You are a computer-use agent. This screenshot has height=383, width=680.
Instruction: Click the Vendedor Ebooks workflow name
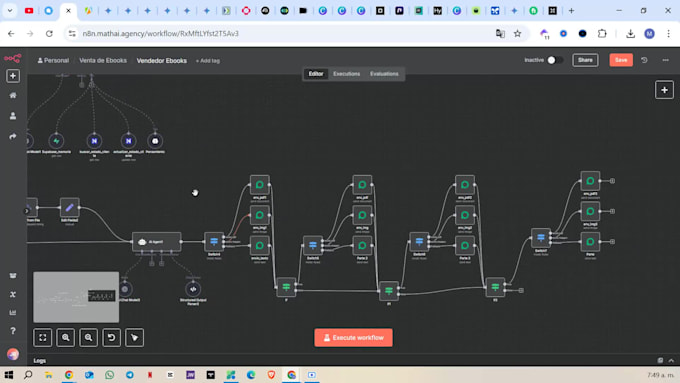pyautogui.click(x=162, y=61)
